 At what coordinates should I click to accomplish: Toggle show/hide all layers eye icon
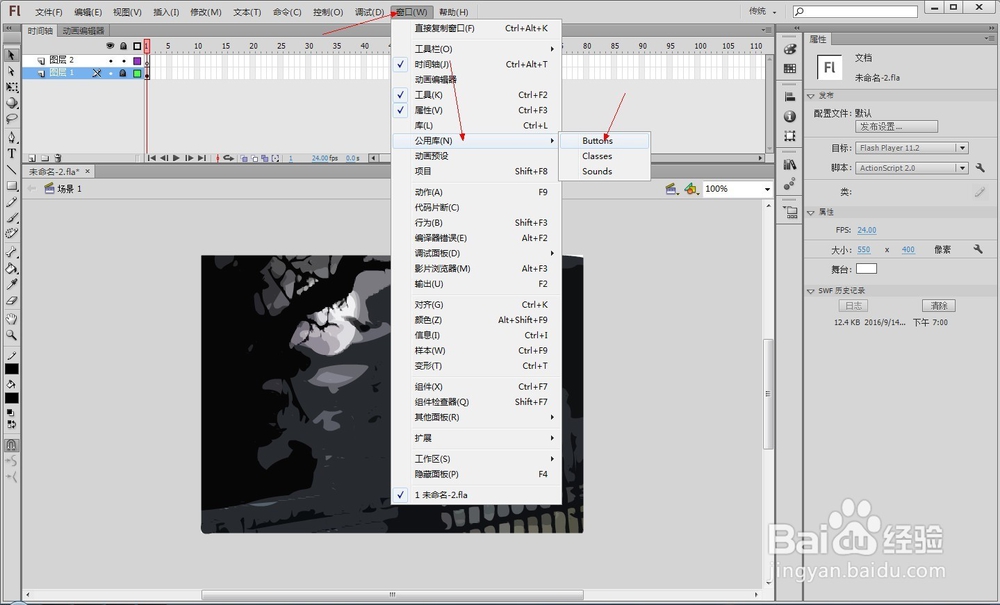click(x=110, y=46)
